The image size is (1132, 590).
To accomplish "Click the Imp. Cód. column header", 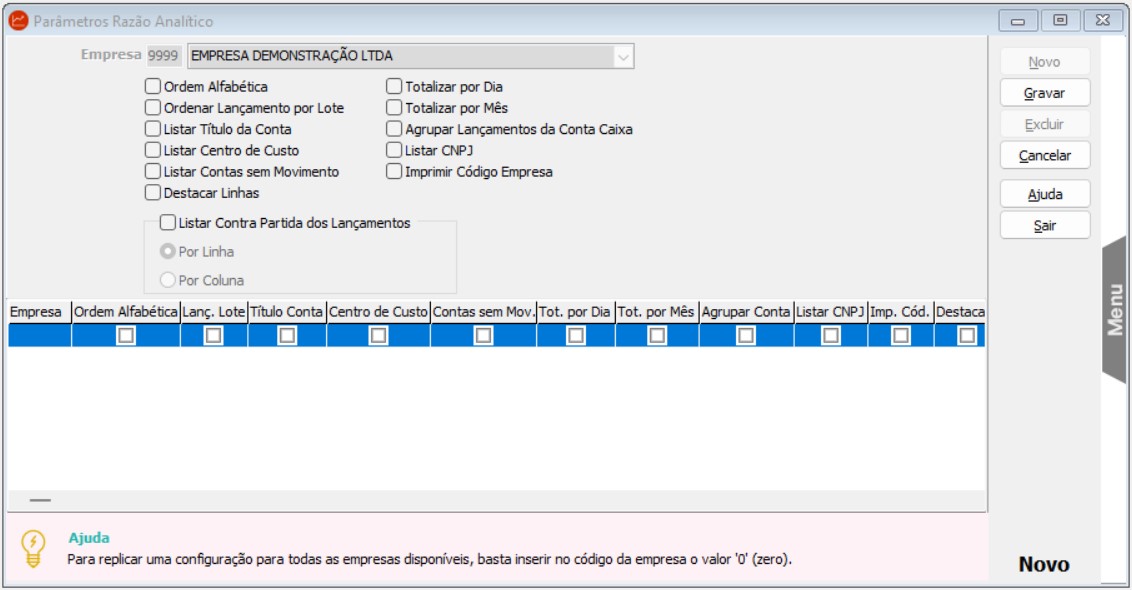I will click(x=900, y=312).
